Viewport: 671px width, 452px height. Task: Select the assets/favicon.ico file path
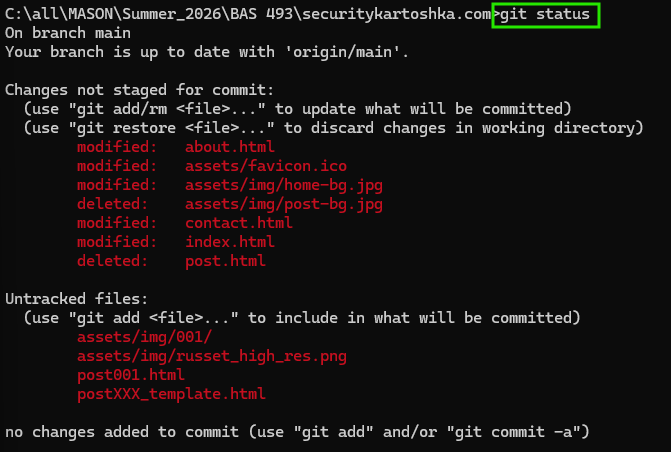[x=266, y=166]
